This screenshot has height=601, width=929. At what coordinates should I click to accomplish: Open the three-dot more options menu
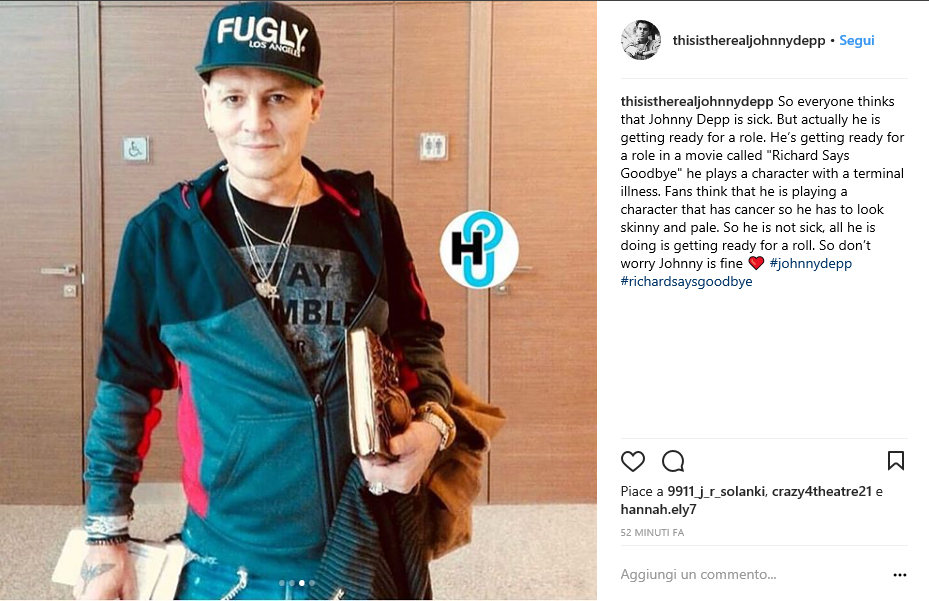[899, 574]
